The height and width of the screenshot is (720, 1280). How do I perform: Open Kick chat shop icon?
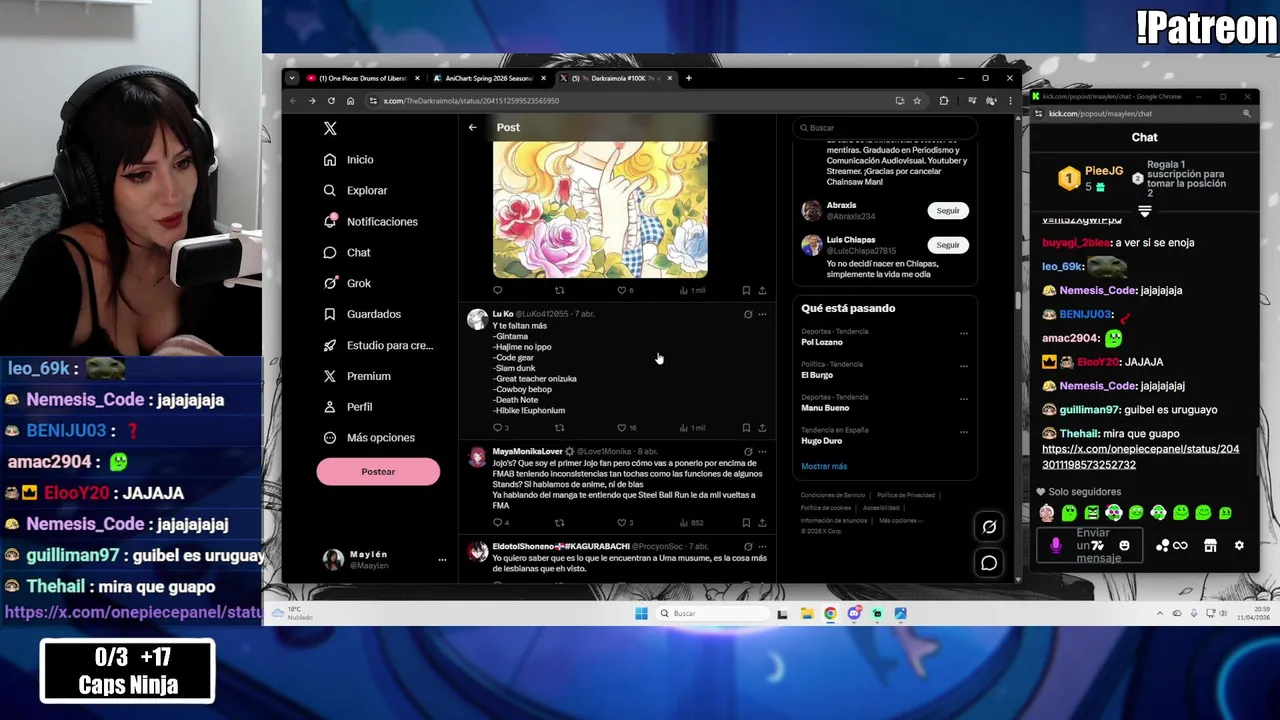[x=1210, y=545]
